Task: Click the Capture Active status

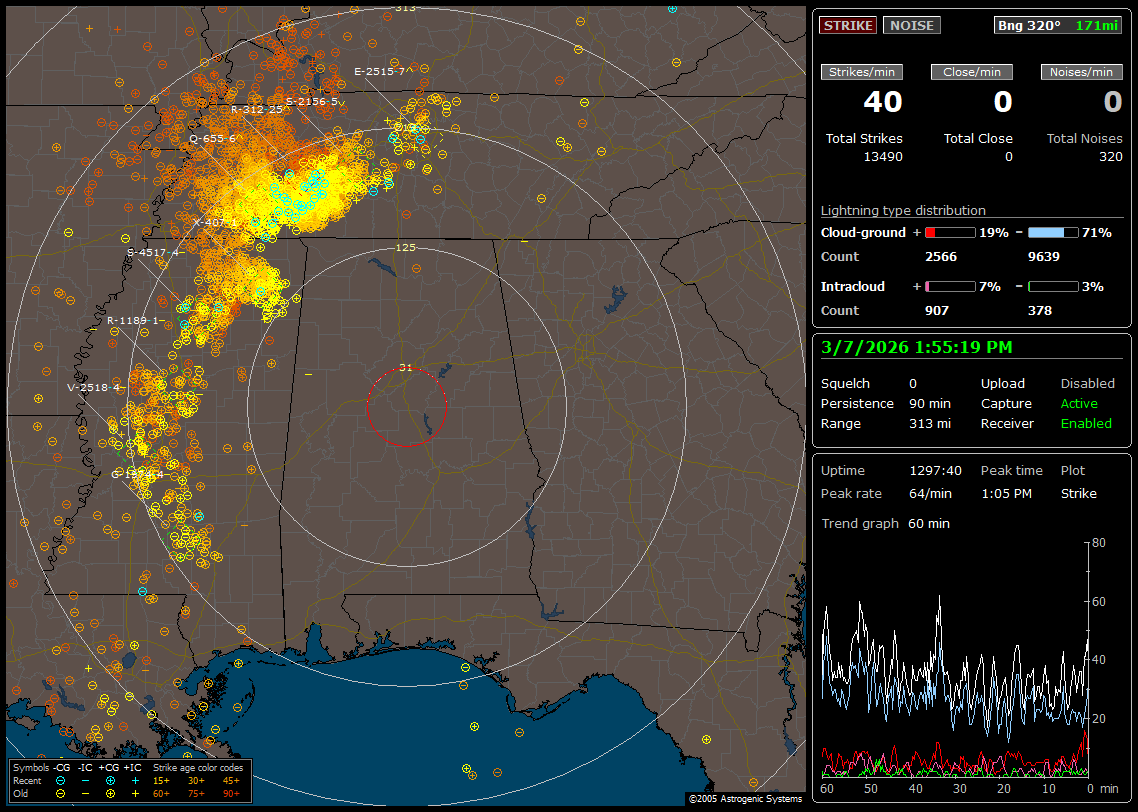Action: tap(1079, 403)
